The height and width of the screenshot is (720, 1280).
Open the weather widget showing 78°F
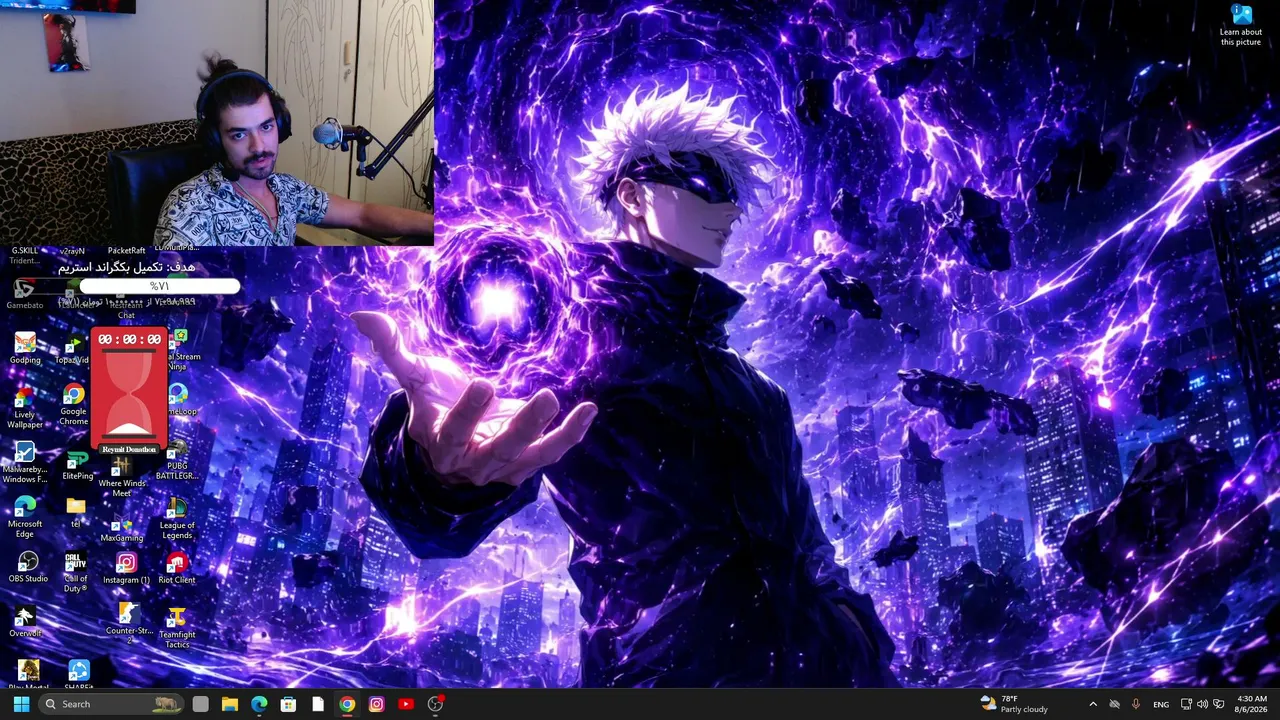1015,704
